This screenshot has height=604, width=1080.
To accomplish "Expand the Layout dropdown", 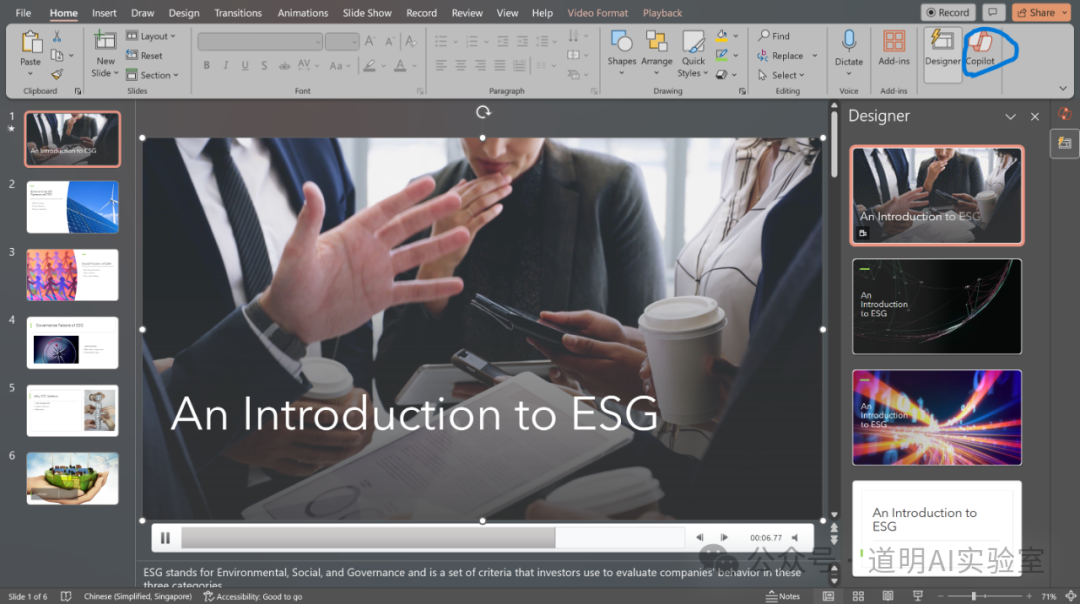I will [151, 36].
